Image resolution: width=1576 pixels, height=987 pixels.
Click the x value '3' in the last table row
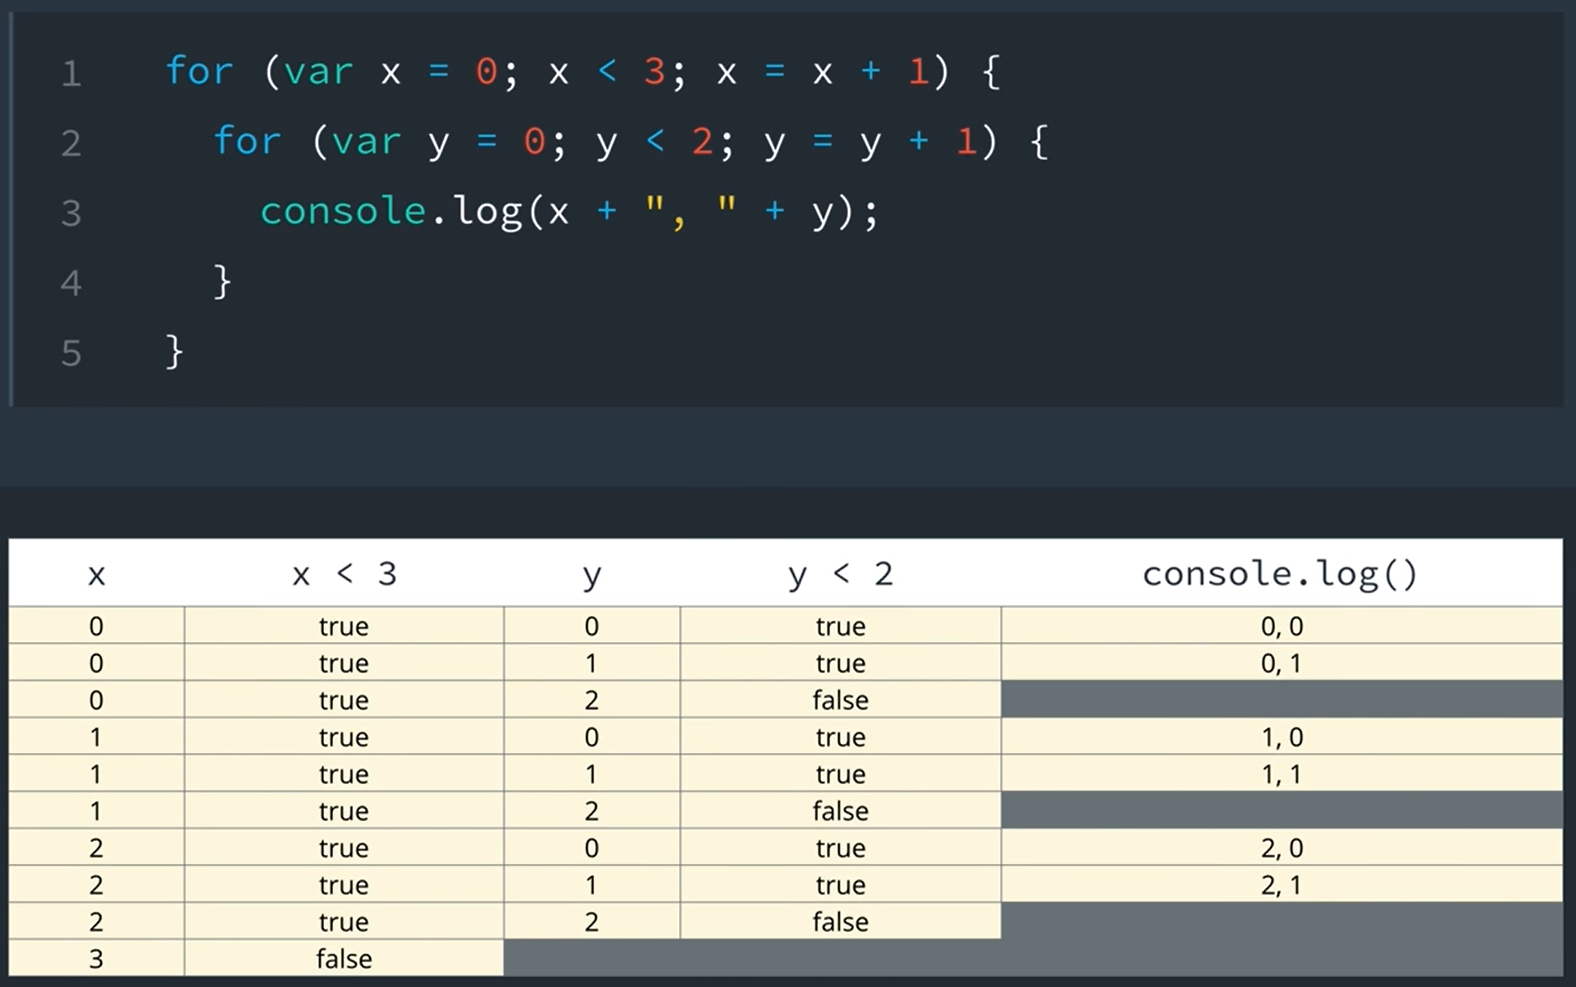click(96, 959)
